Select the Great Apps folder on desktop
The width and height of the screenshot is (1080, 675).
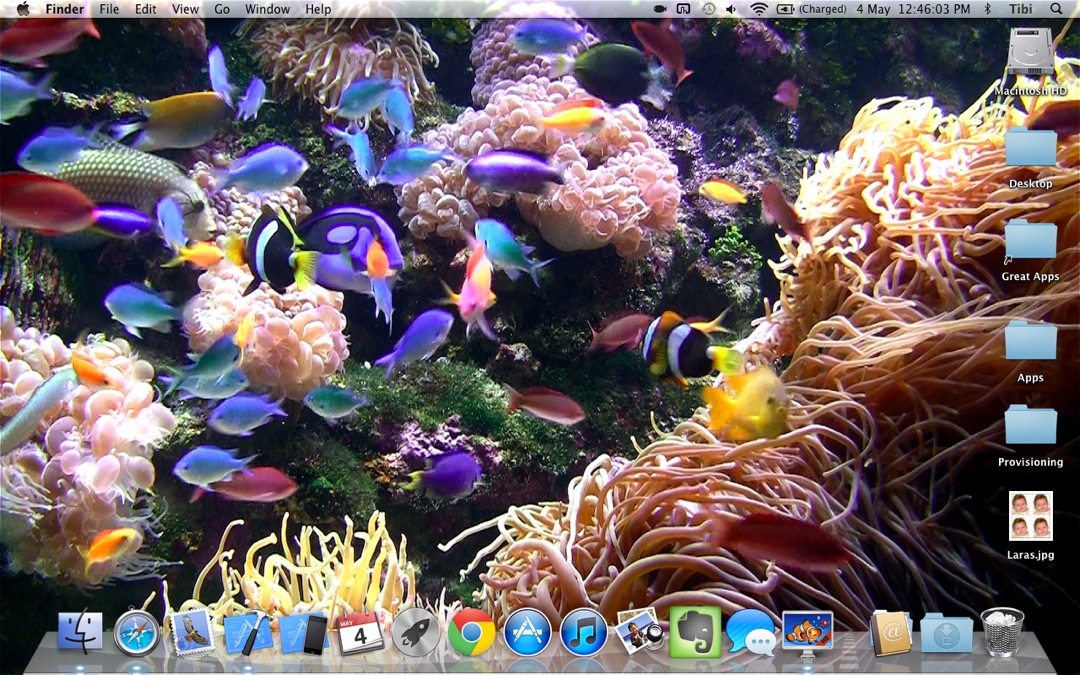1030,242
